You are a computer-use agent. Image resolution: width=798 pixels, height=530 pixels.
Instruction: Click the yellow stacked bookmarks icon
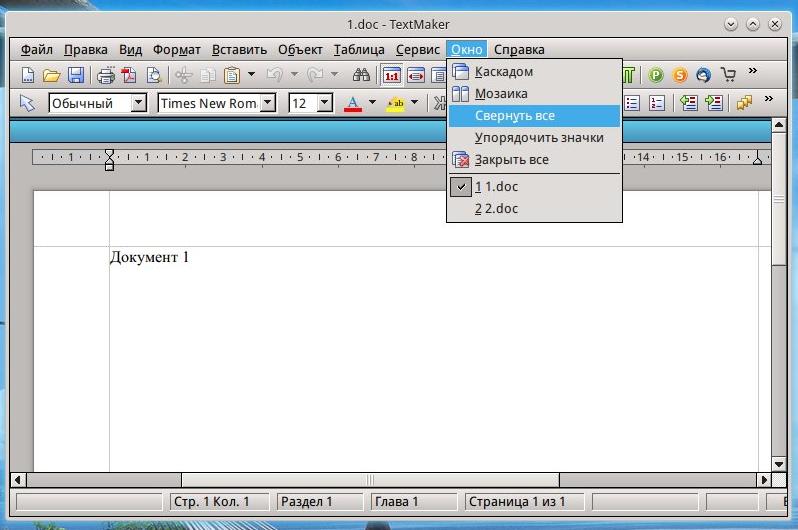pos(744,103)
